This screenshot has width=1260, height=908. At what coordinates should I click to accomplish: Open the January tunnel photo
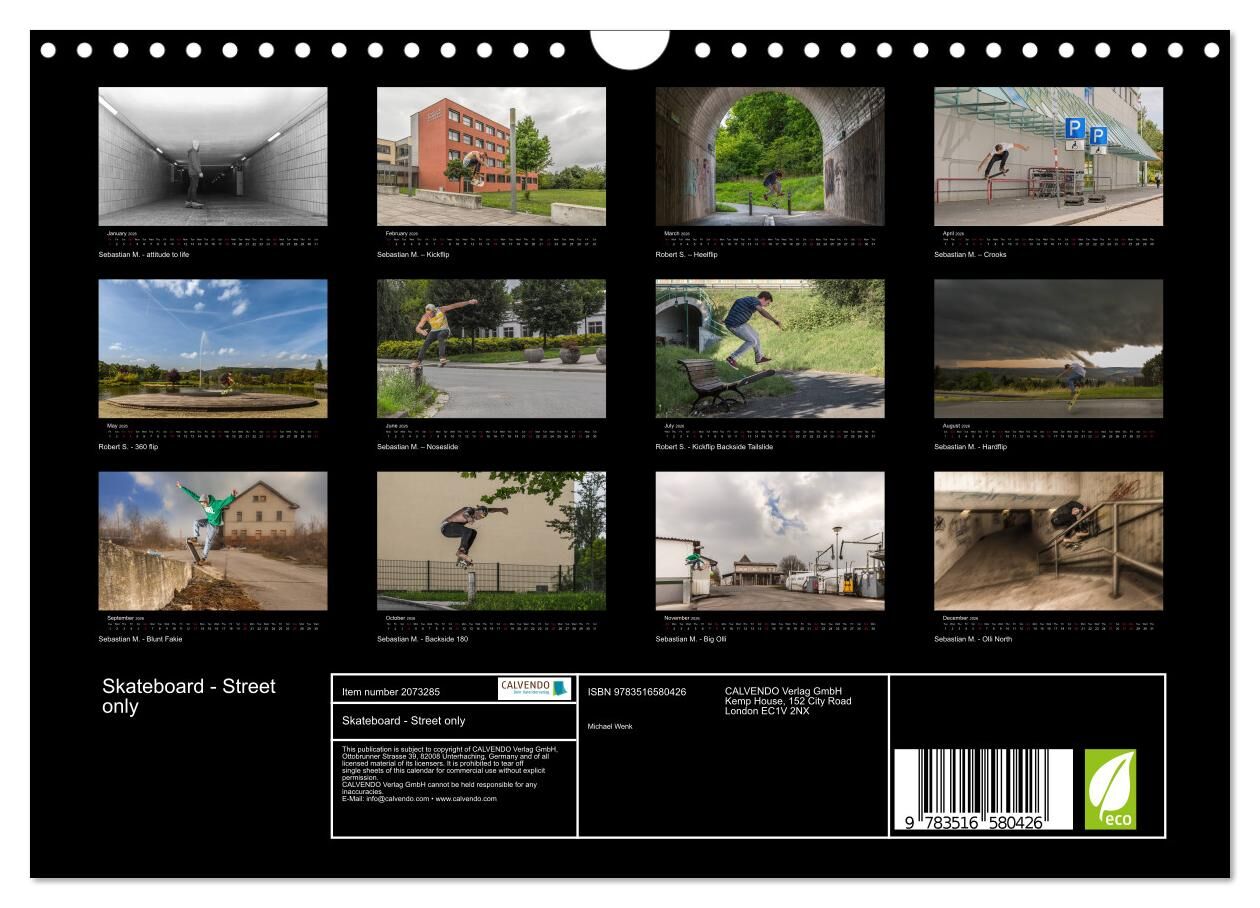coord(212,156)
